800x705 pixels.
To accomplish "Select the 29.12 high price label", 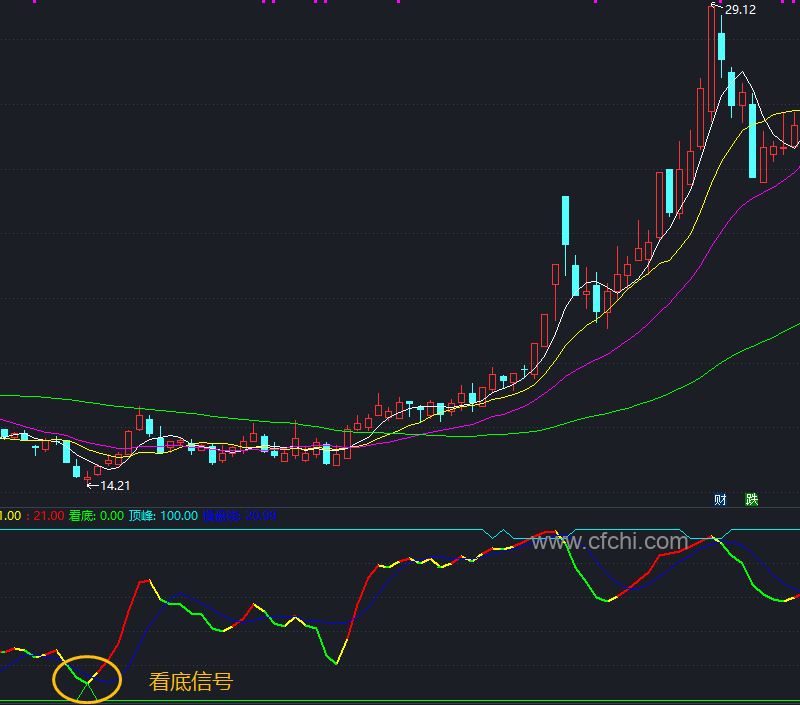I will 740,10.
